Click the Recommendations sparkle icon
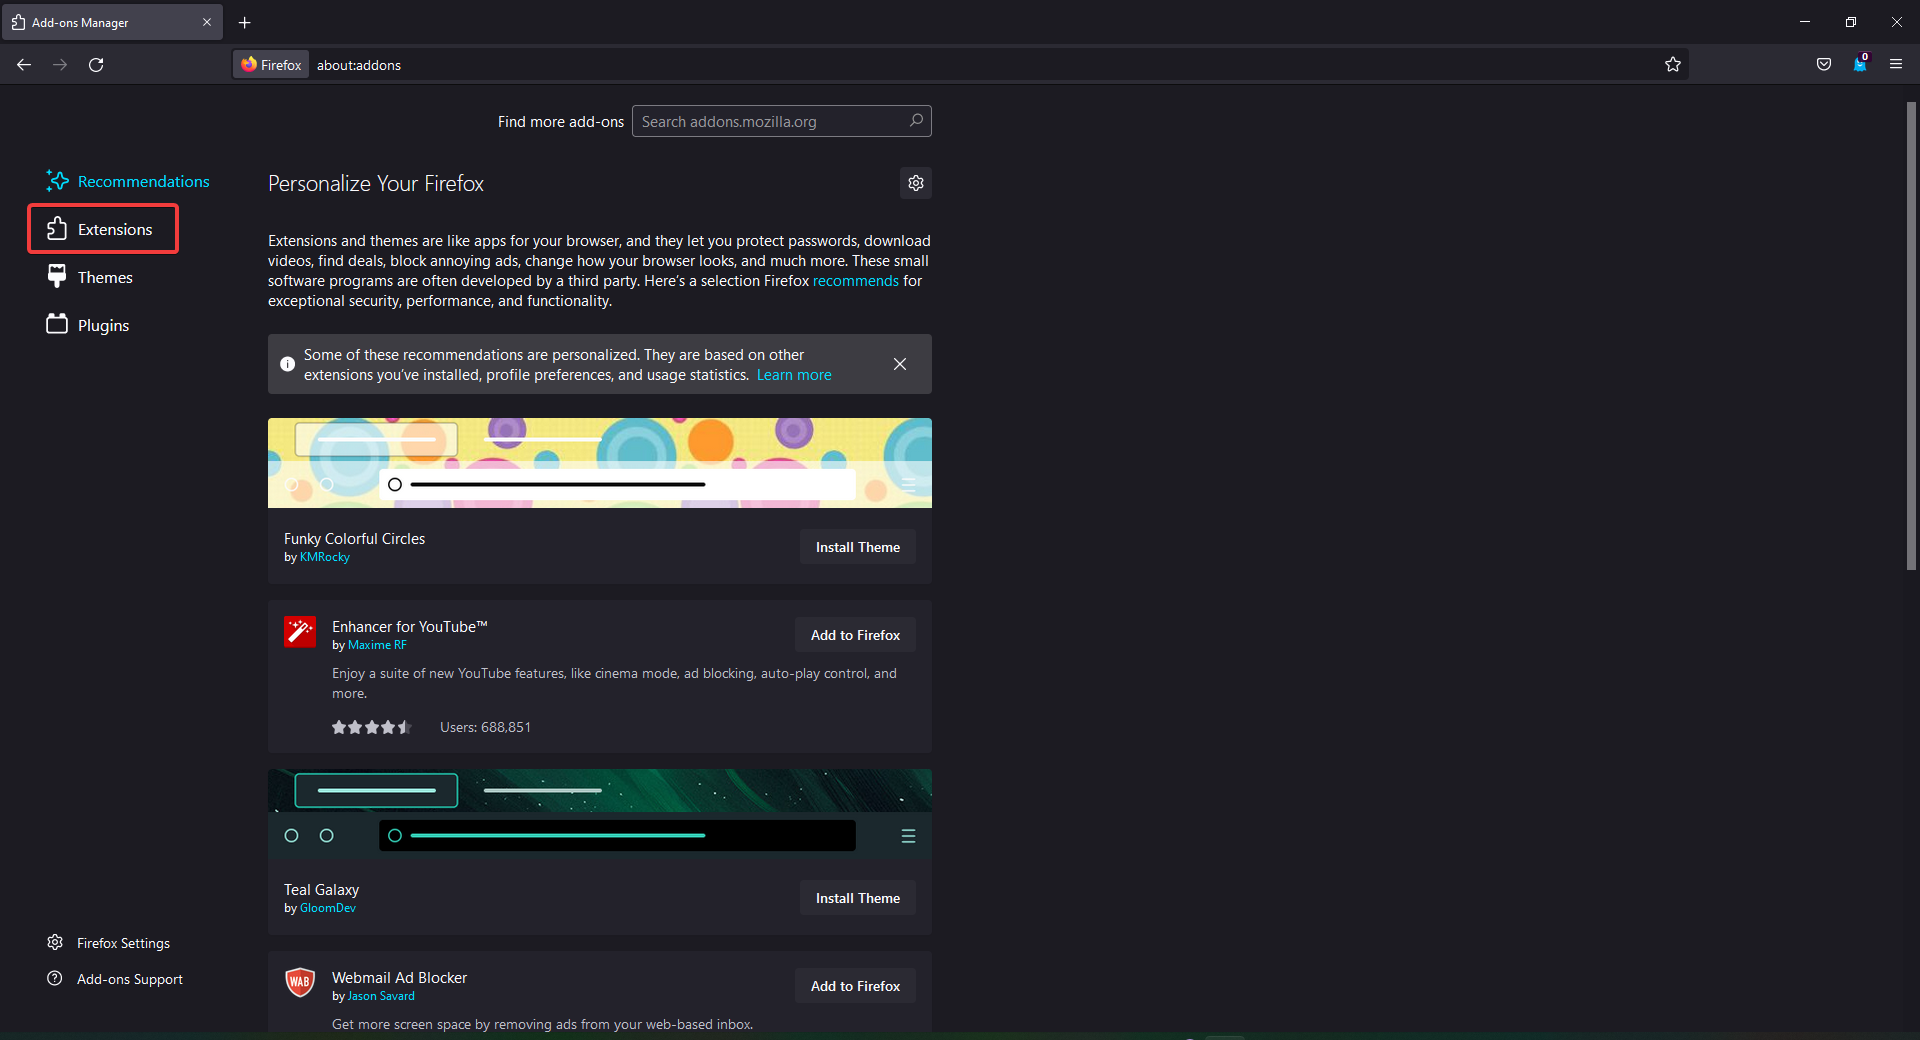Viewport: 1920px width, 1040px height. click(x=57, y=181)
